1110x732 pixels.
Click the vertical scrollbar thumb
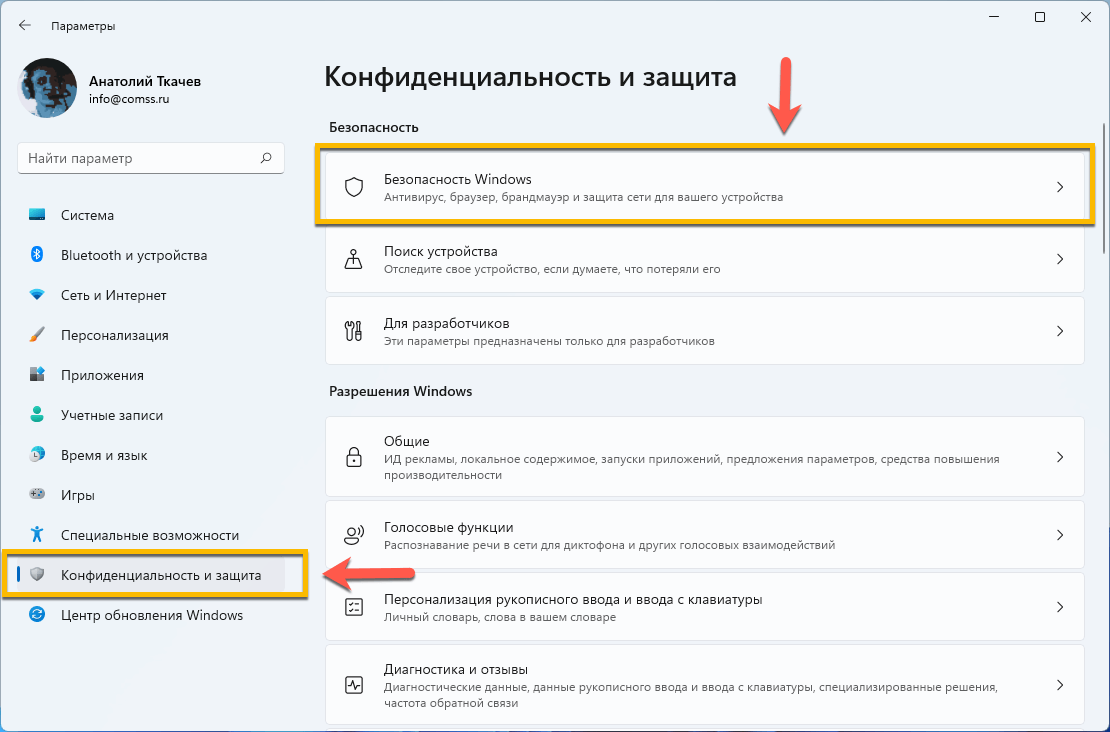[x=1104, y=188]
